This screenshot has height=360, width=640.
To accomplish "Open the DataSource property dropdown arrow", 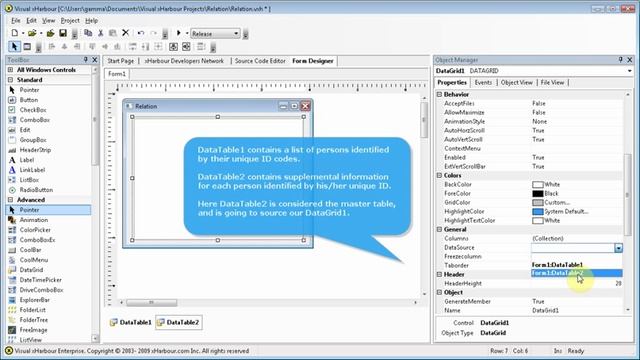I will [x=618, y=248].
